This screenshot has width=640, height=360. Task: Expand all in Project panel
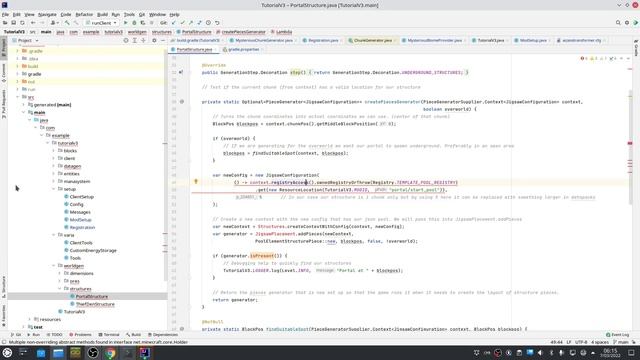point(135,40)
